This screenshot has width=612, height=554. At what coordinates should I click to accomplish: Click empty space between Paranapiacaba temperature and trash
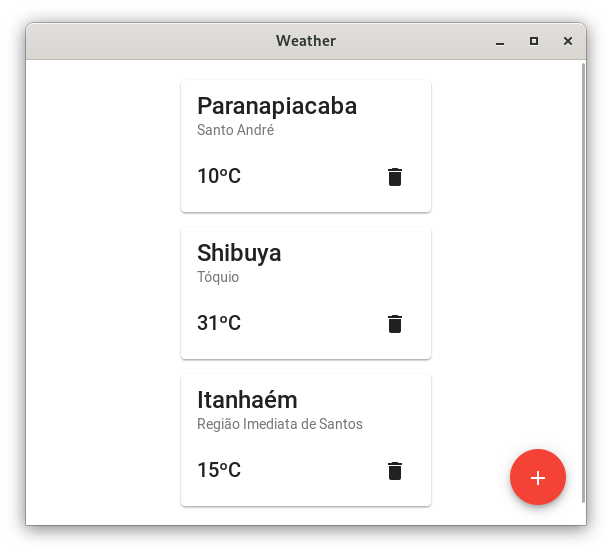310,177
